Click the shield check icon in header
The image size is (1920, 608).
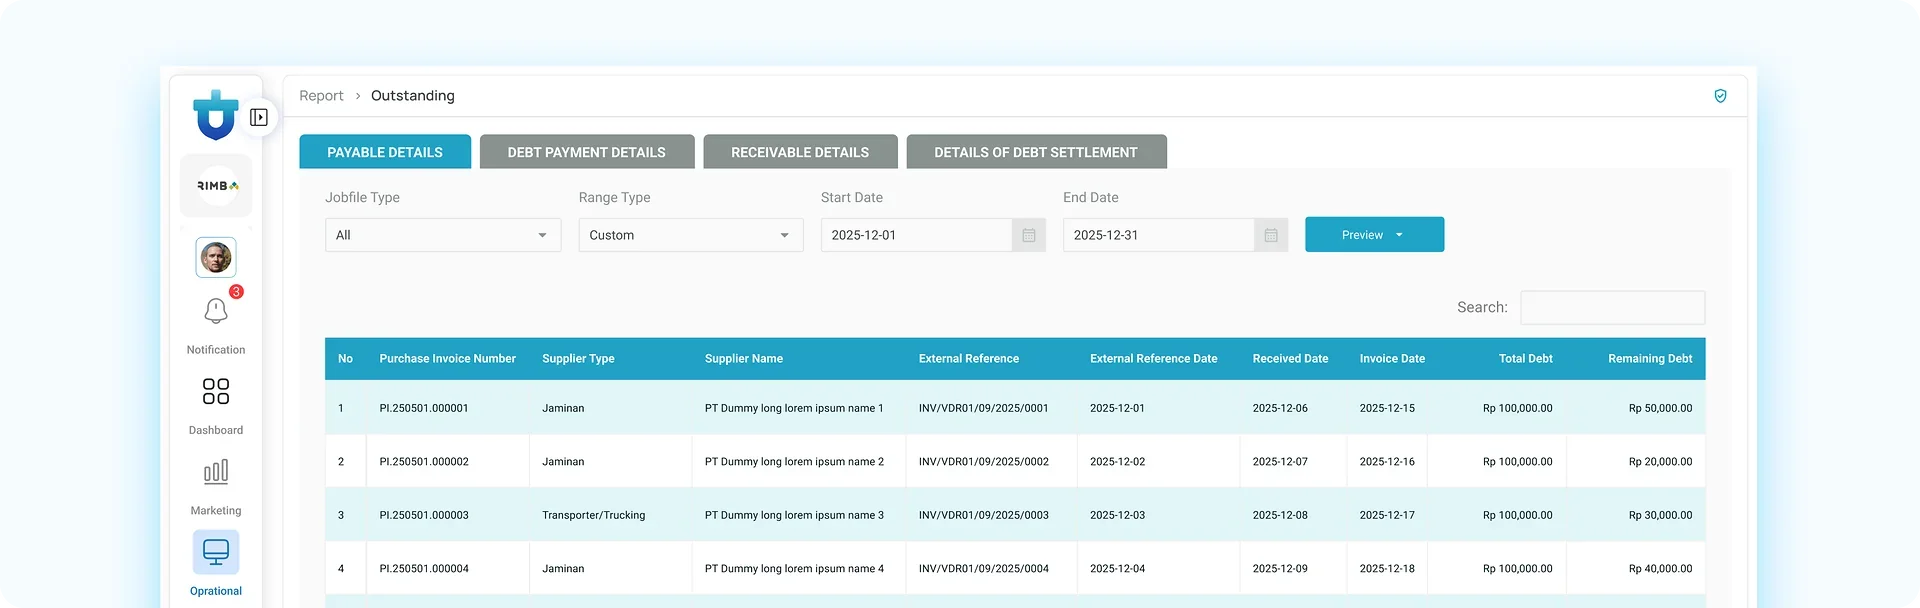[x=1720, y=96]
